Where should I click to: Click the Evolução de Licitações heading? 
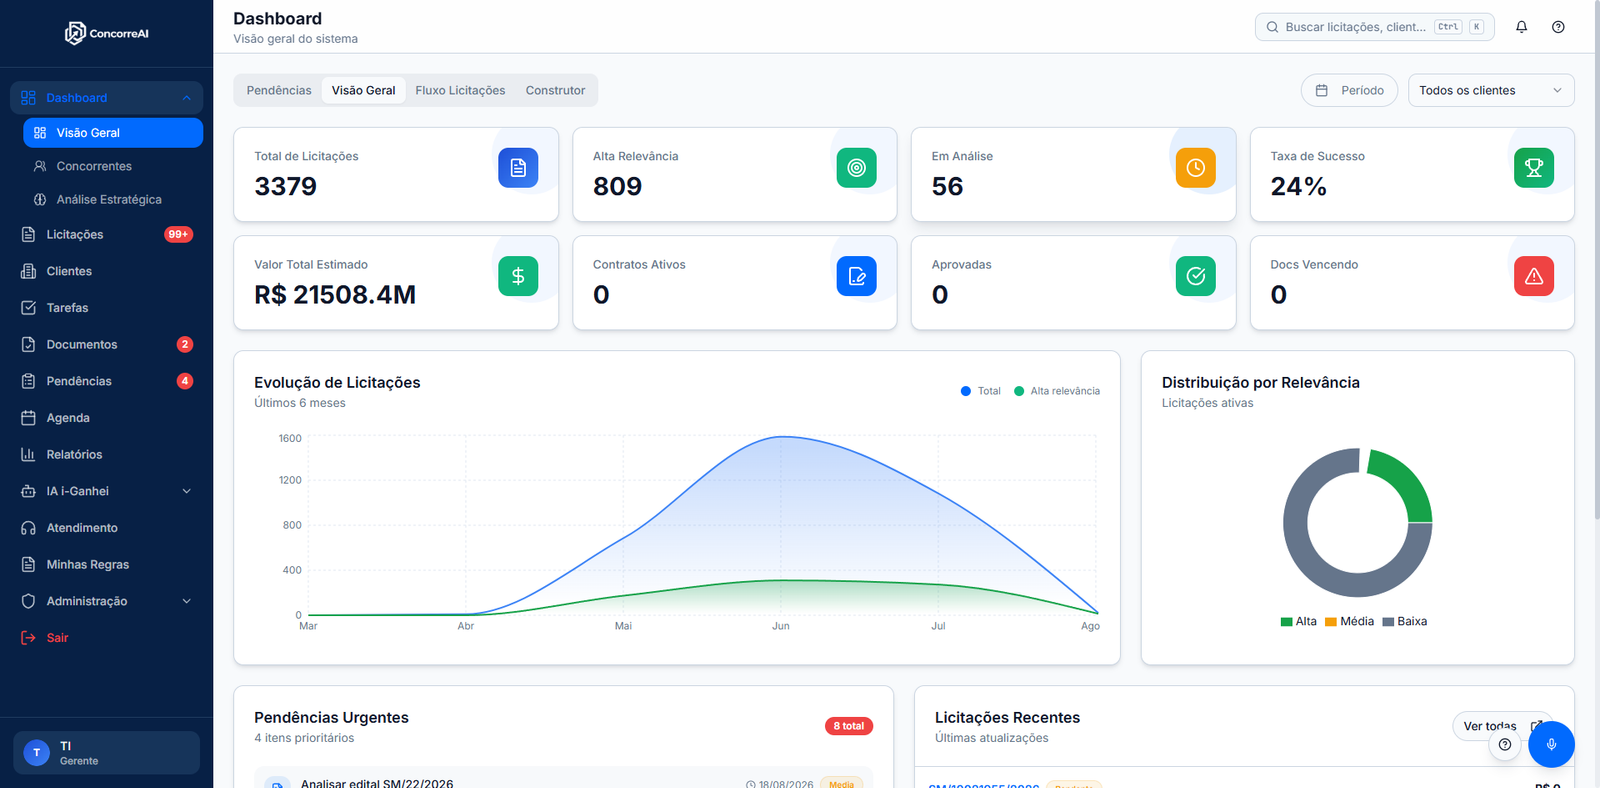[337, 383]
